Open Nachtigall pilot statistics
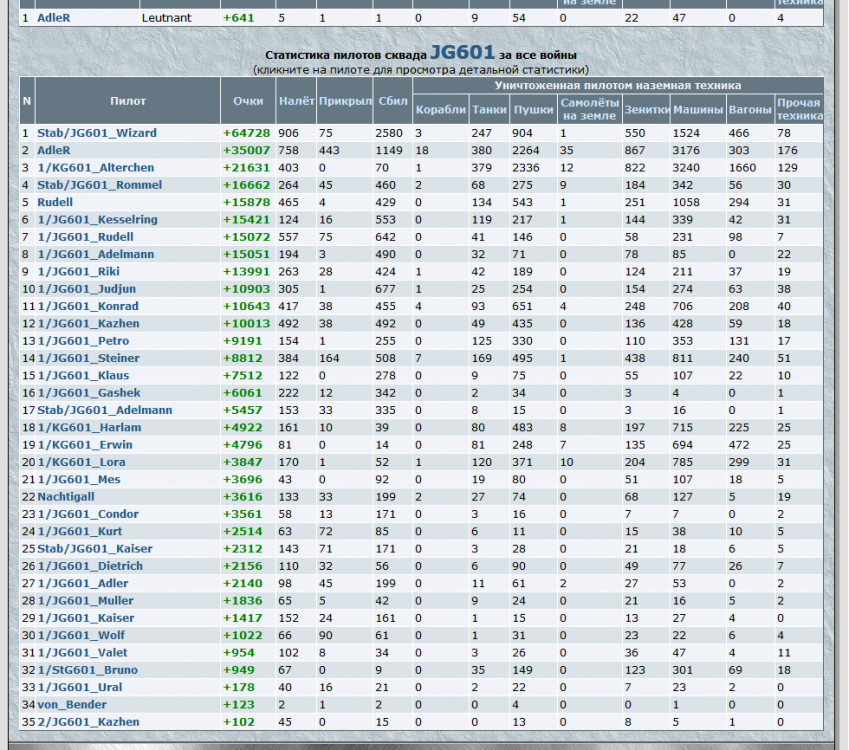Screen dimensions: 849x750 [x=66, y=497]
